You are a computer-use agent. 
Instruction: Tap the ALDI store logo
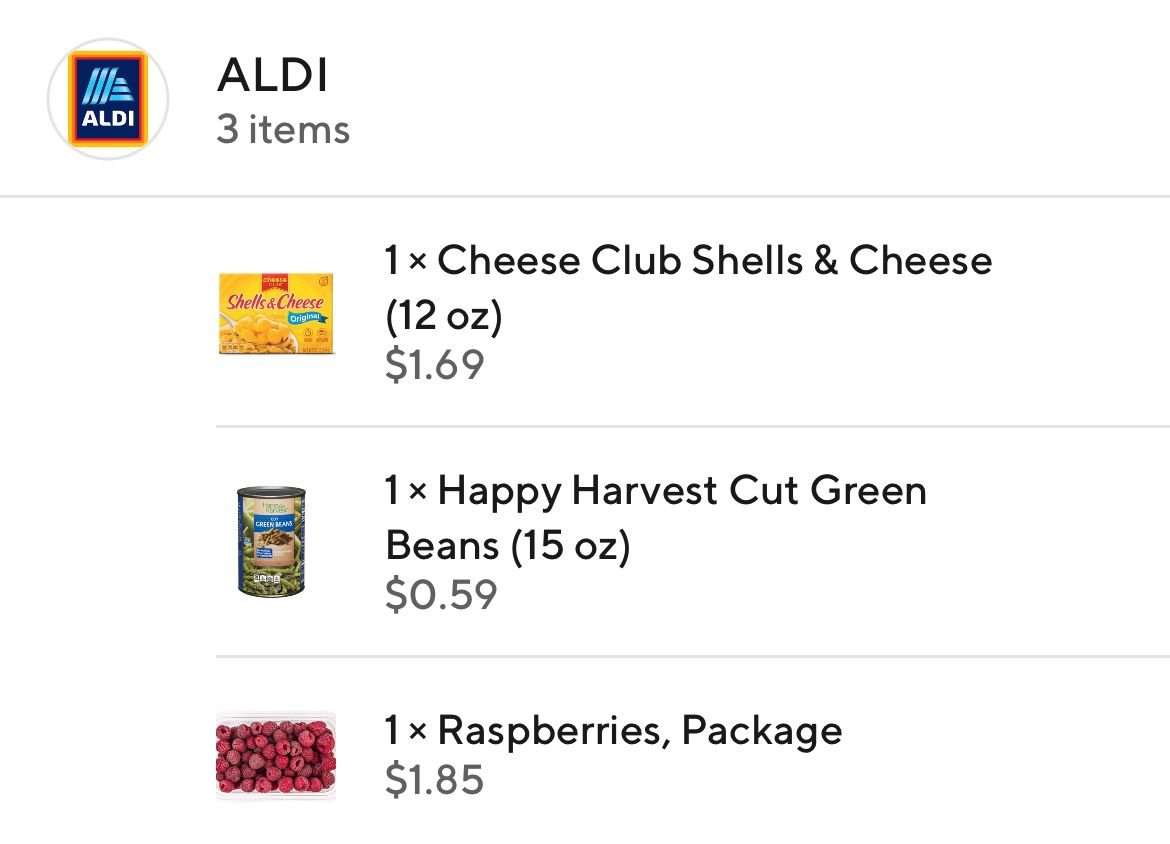pos(108,99)
